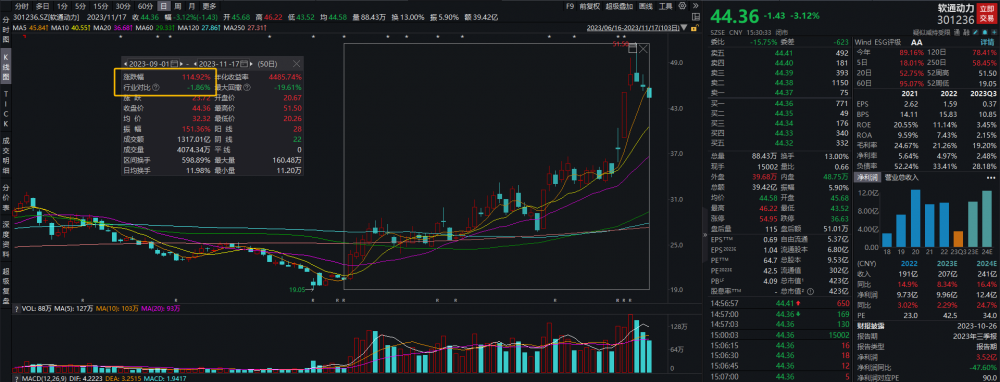Close the interval statistics popup
Image resolution: width=1000 pixels, height=382 pixels.
(x=296, y=64)
